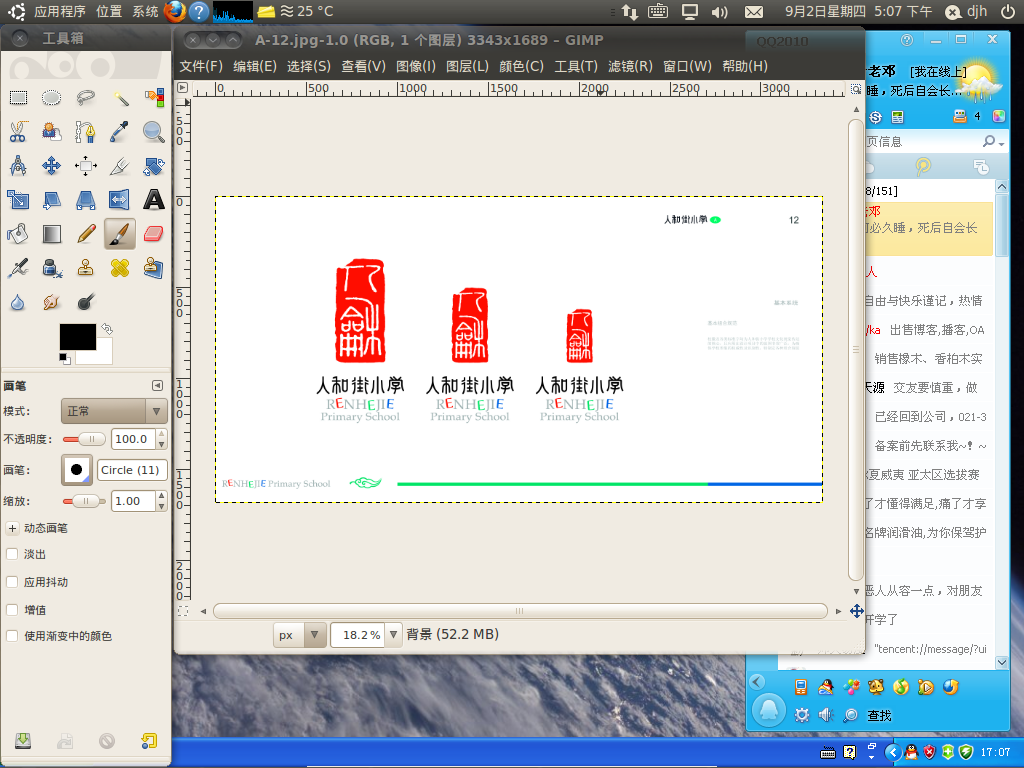1024x768 pixels.
Task: Select the Move tool
Action: (52, 166)
